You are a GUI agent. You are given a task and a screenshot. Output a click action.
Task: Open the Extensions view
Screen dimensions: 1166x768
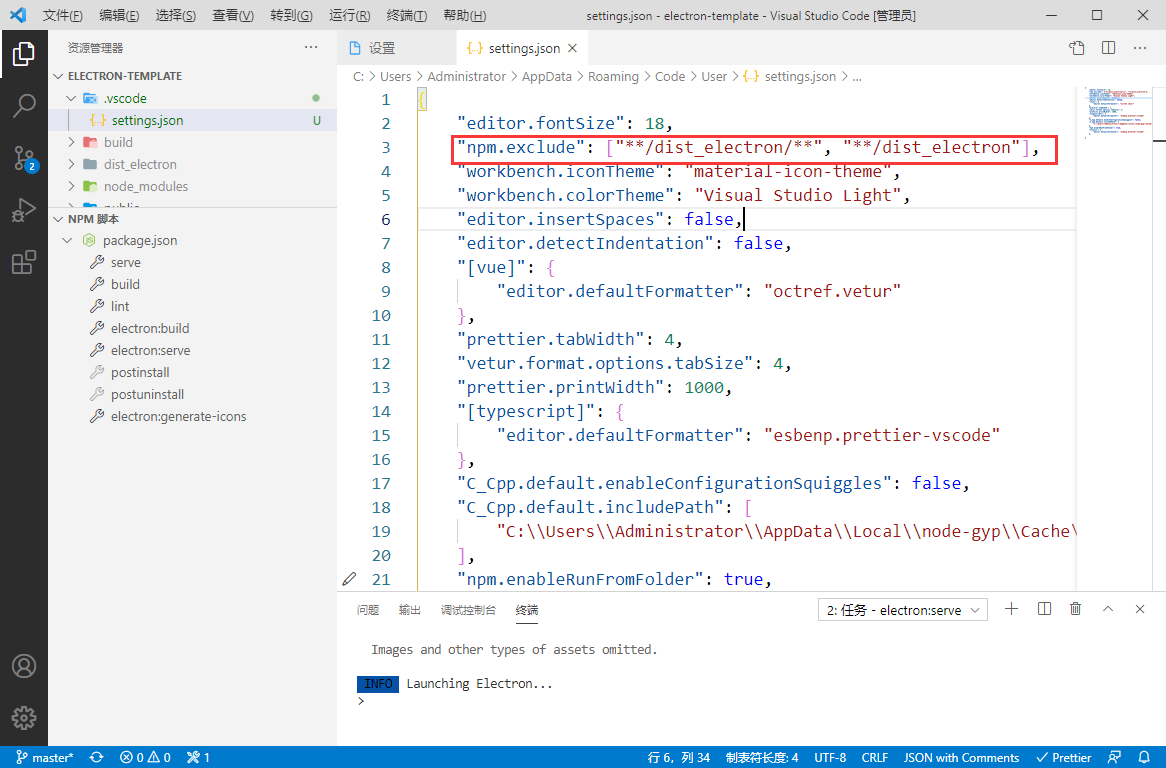pyautogui.click(x=24, y=262)
